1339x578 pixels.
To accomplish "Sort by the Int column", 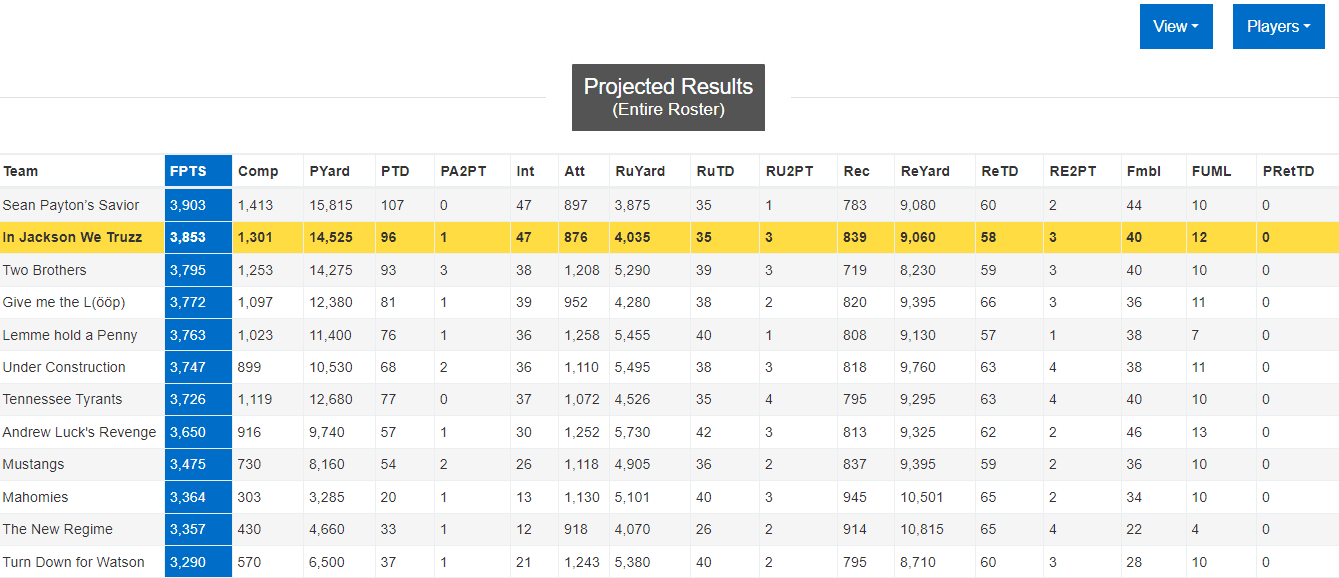I will [525, 171].
